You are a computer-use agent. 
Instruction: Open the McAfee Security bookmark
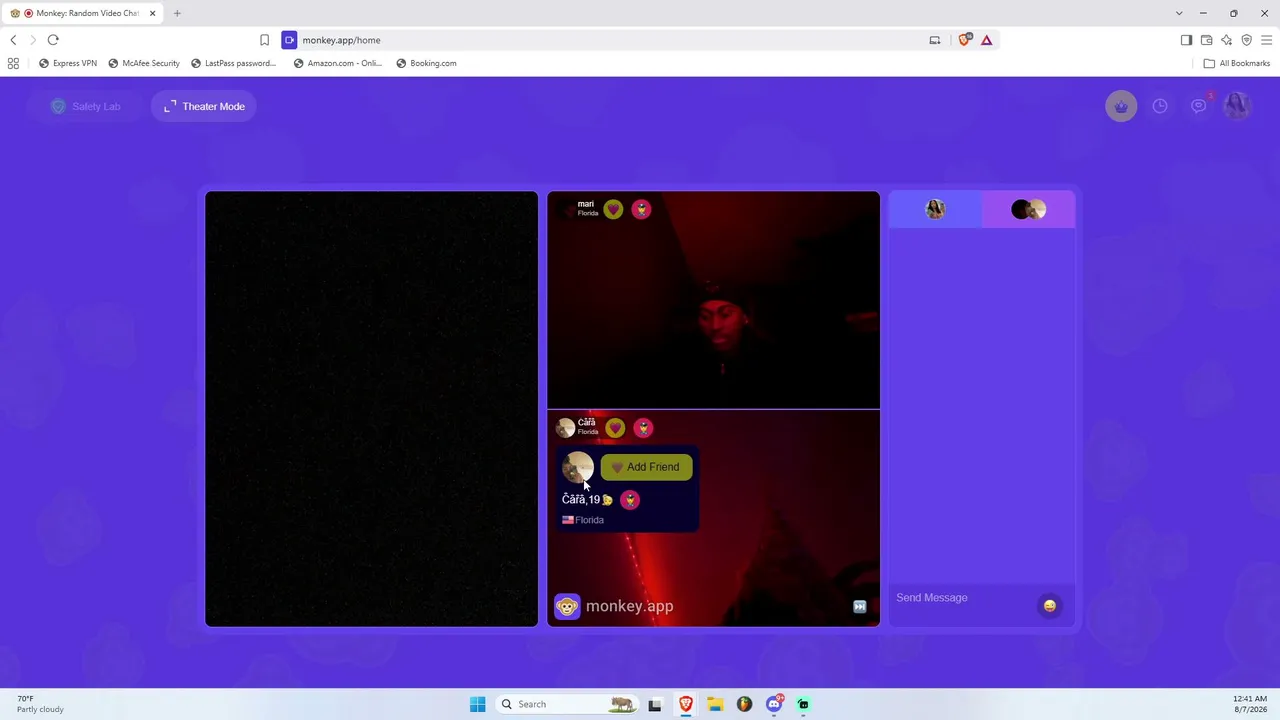144,63
